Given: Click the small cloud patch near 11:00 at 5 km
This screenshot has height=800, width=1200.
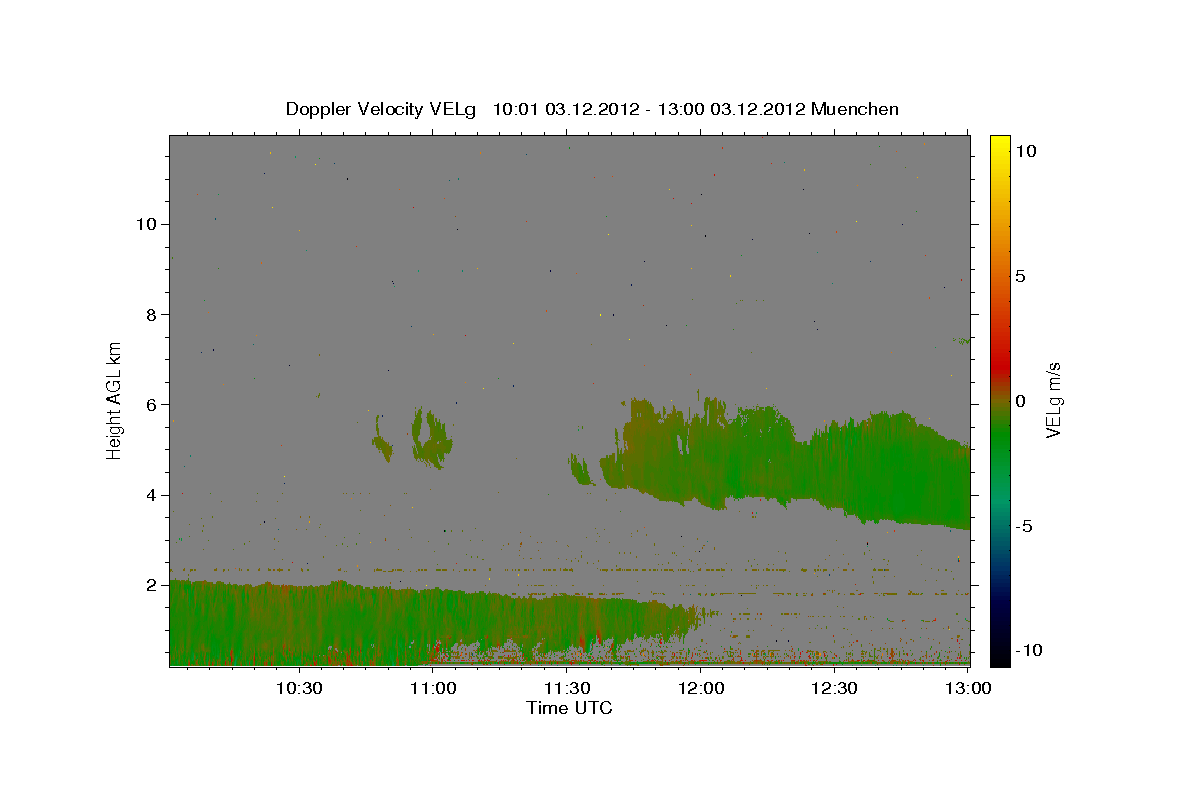Looking at the screenshot, I should 432,438.
